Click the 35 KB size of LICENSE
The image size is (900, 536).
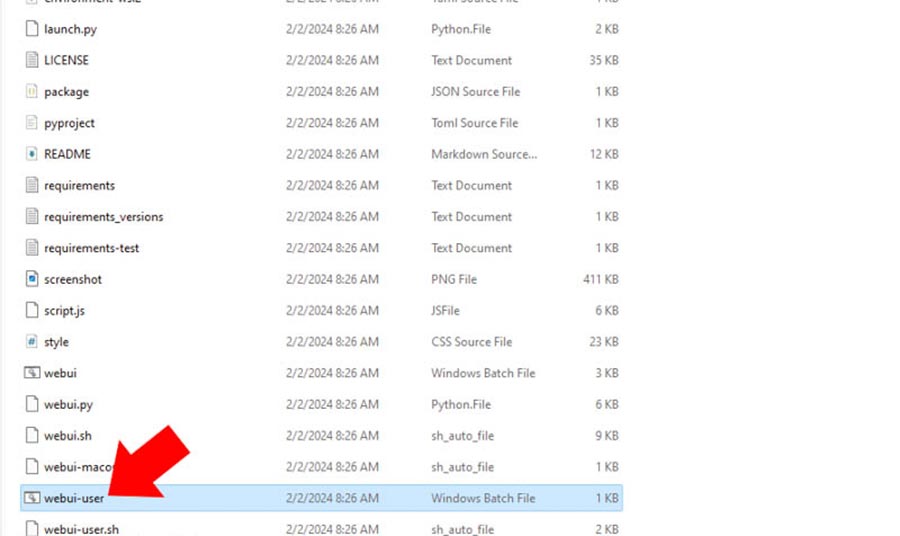[x=604, y=60]
